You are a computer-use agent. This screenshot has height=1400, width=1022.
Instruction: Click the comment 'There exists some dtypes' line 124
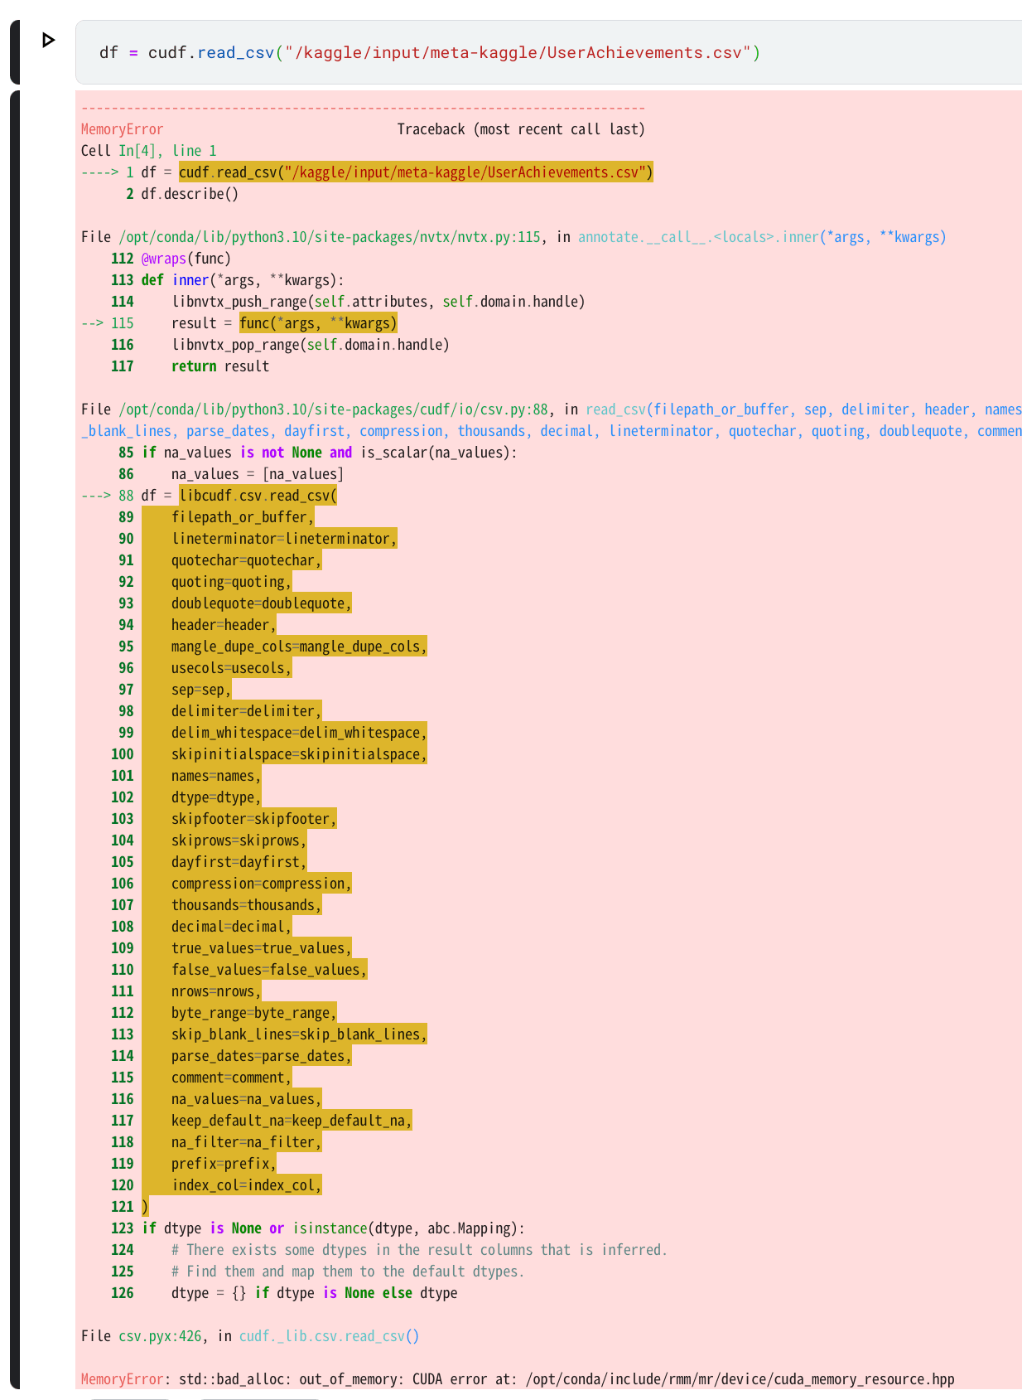tap(419, 1250)
